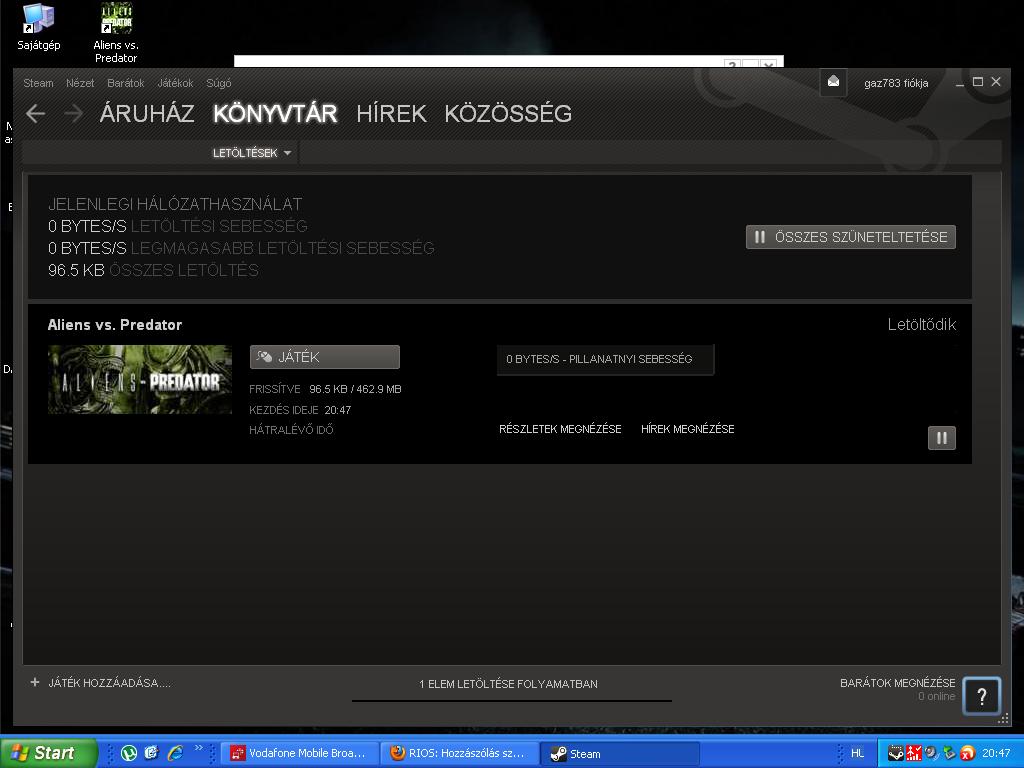Open the Nézet menu
Viewport: 1024px width, 768px height.
[80, 83]
